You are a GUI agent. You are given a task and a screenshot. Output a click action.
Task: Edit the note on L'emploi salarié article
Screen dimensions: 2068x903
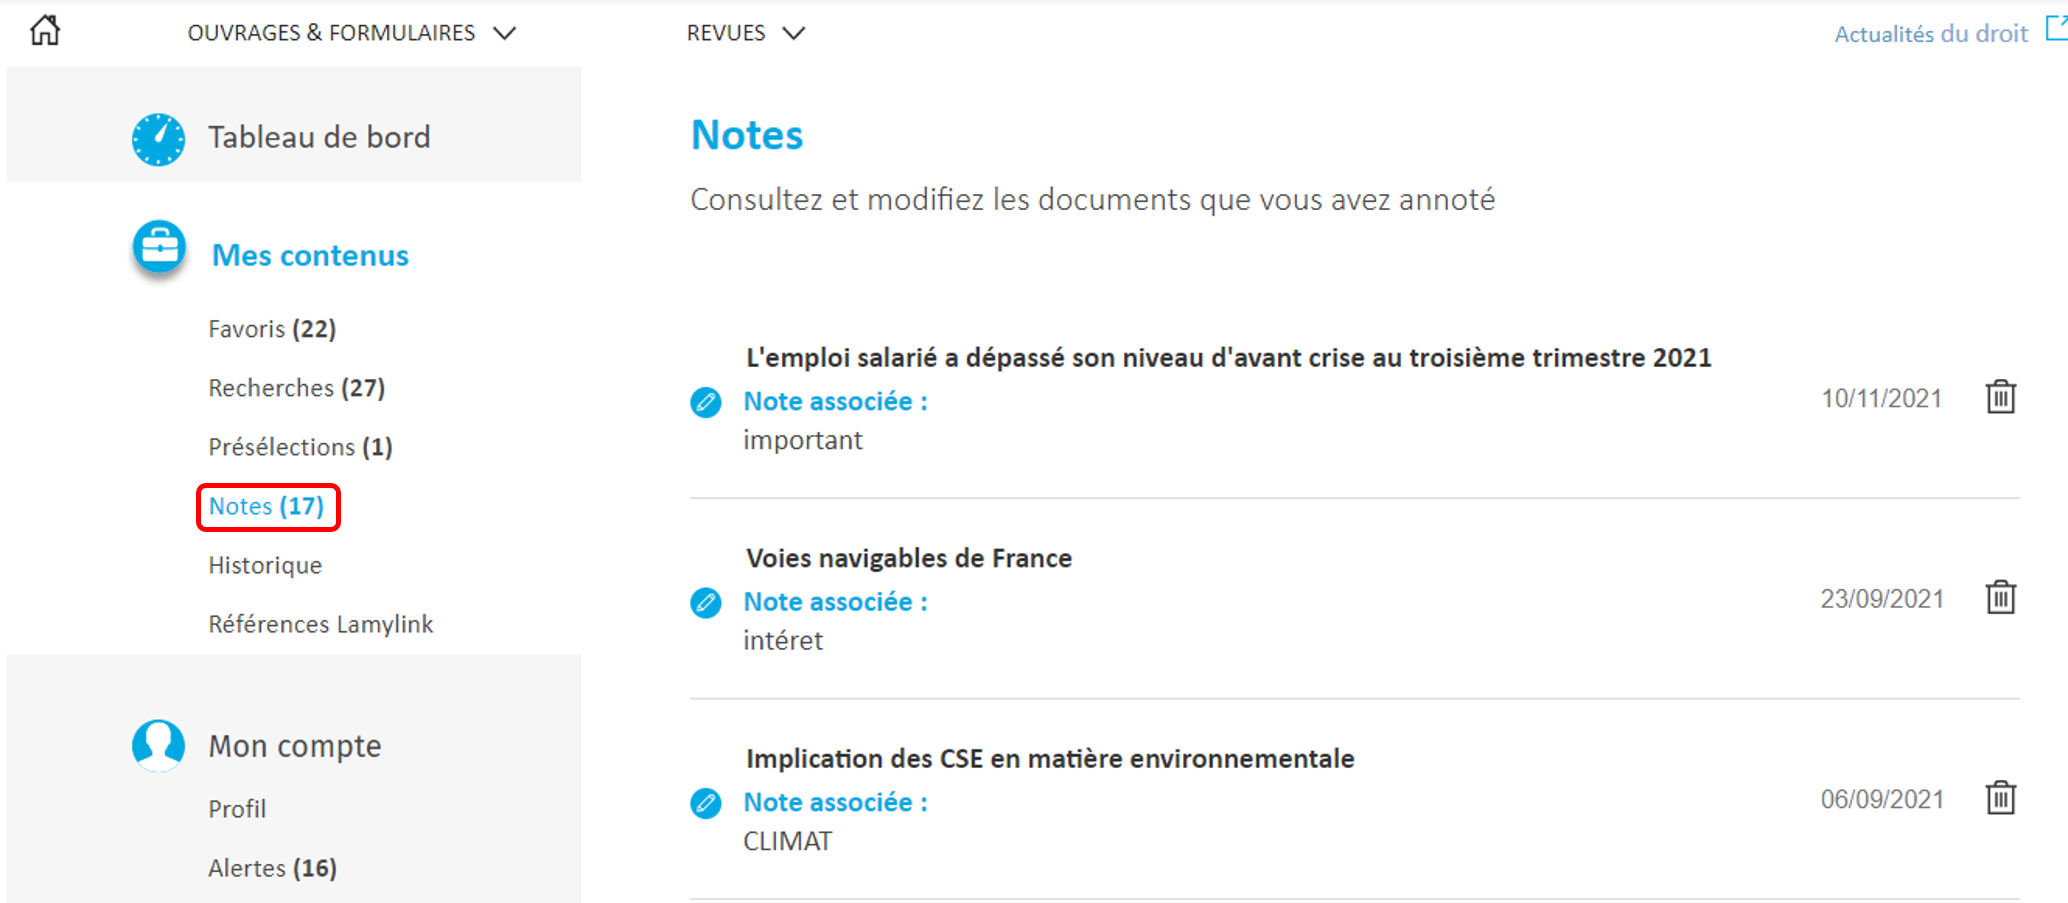click(706, 402)
